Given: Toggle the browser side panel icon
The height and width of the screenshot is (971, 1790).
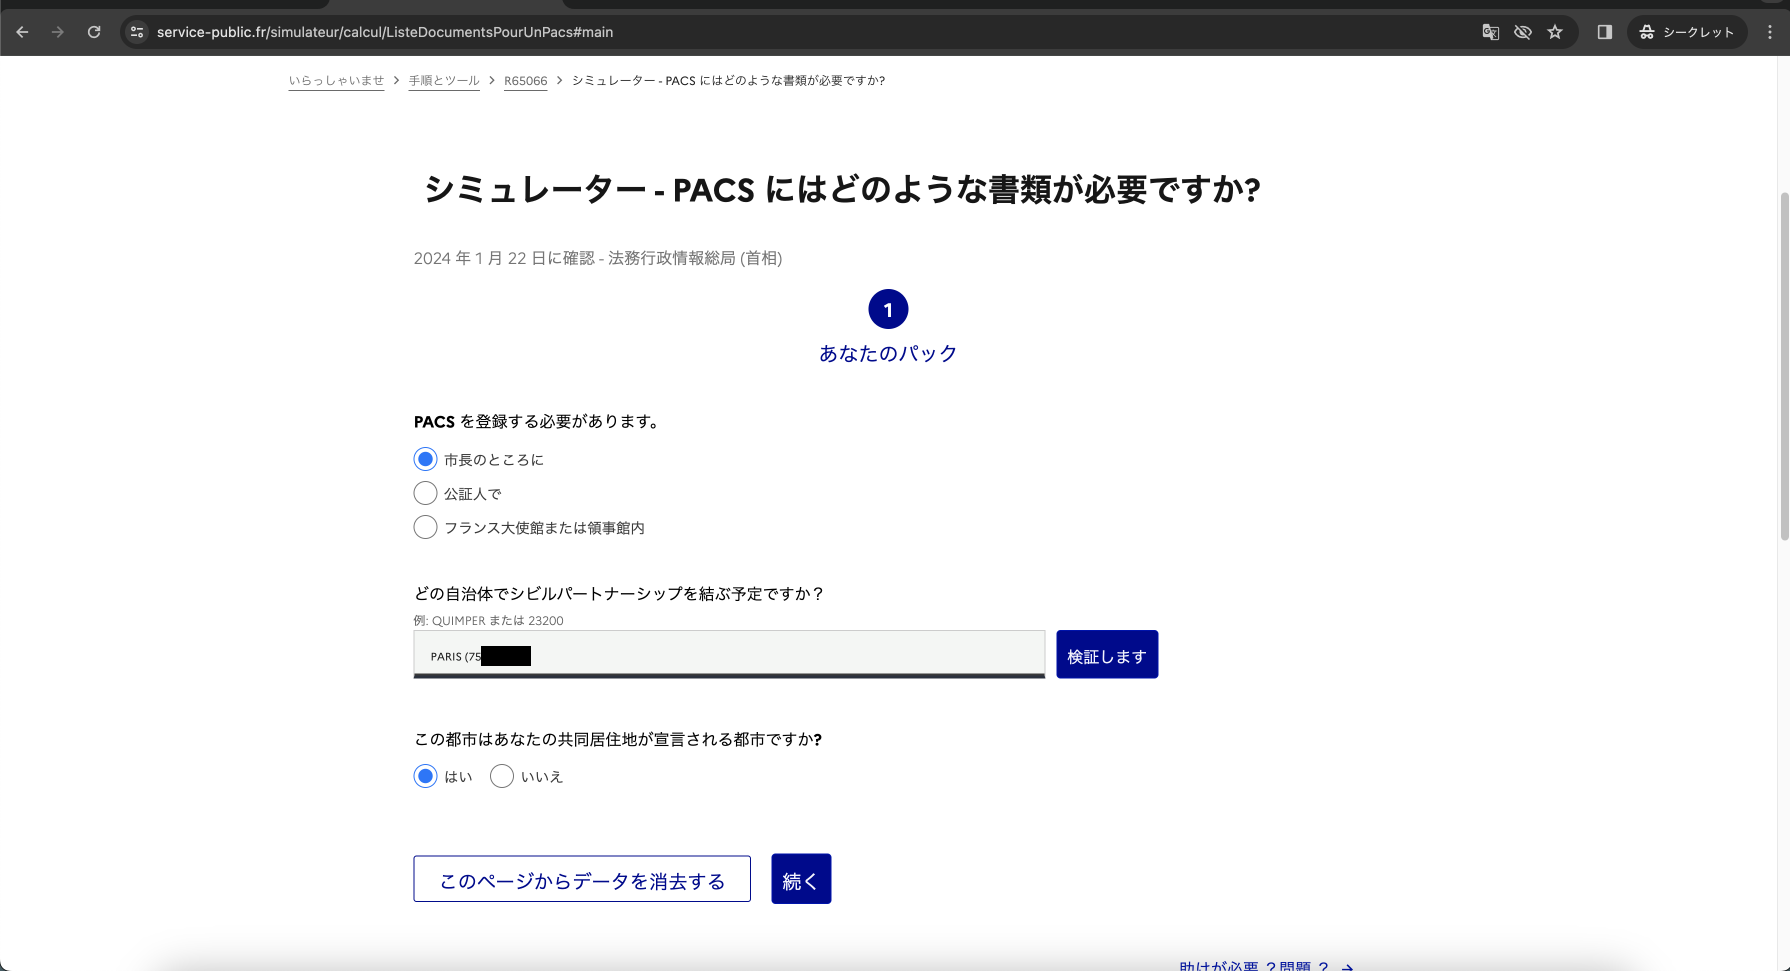Looking at the screenshot, I should [x=1604, y=32].
